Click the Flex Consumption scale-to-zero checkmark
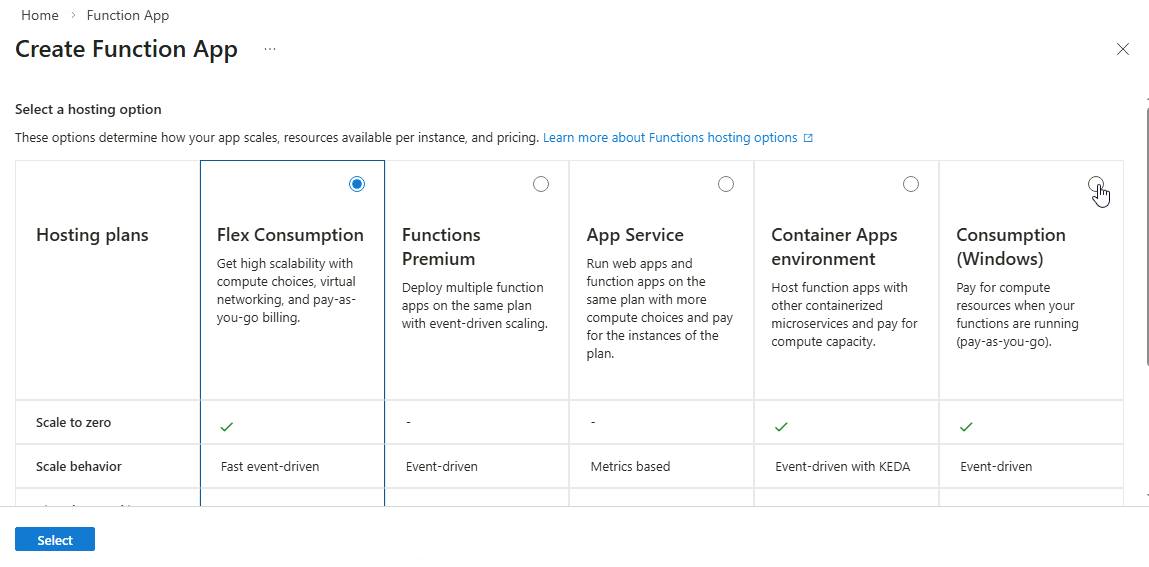1149x567 pixels. pyautogui.click(x=227, y=427)
